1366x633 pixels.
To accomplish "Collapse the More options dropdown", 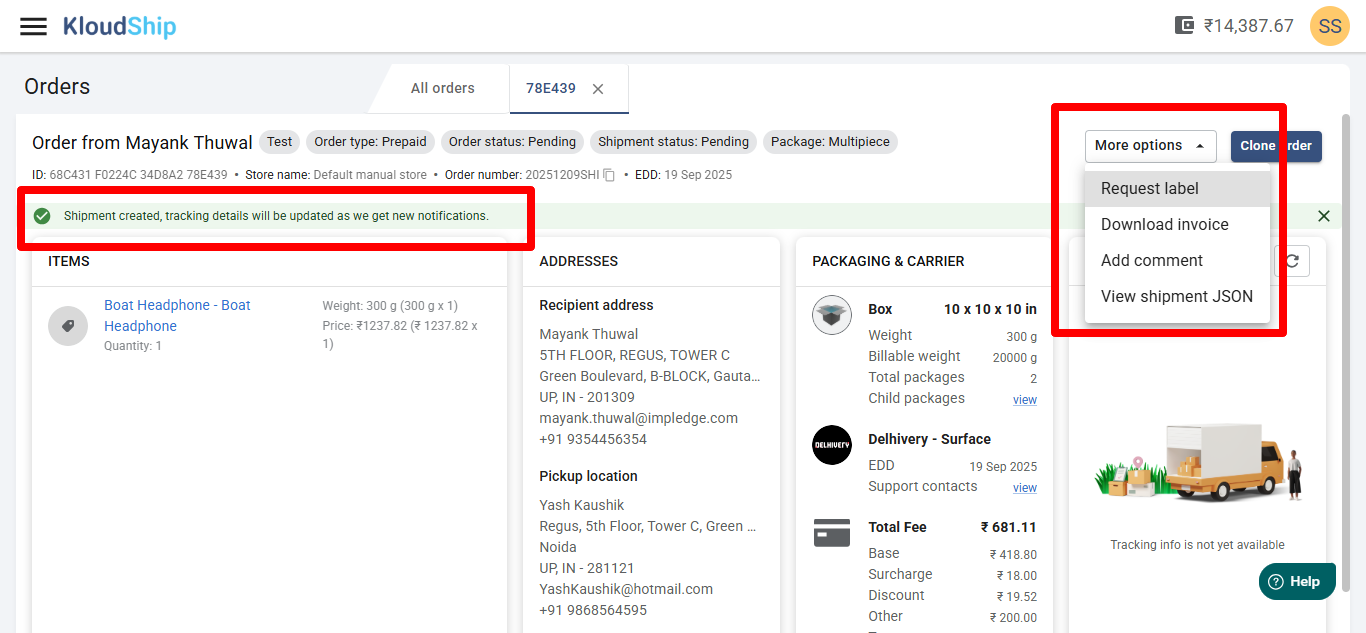I will tap(1150, 146).
